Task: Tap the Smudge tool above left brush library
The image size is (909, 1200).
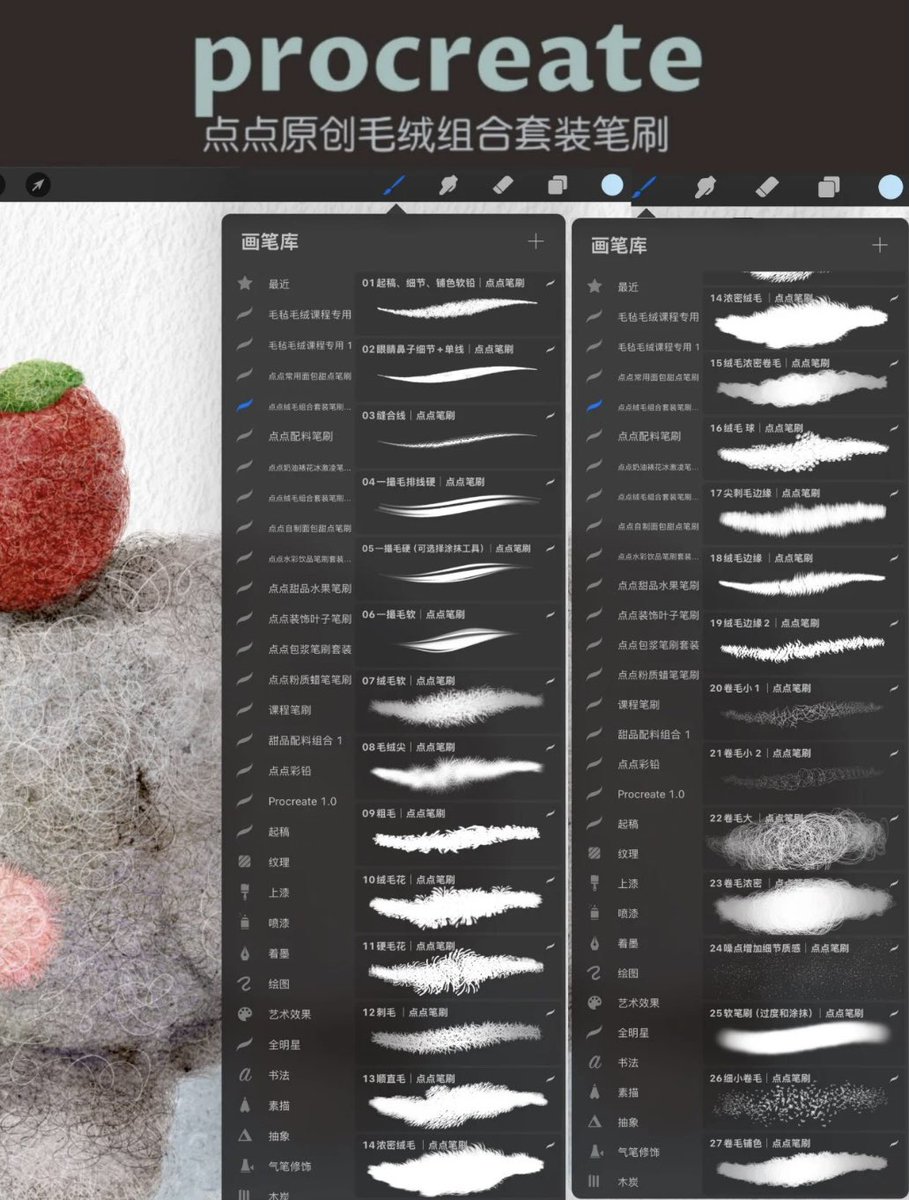Action: click(x=450, y=185)
